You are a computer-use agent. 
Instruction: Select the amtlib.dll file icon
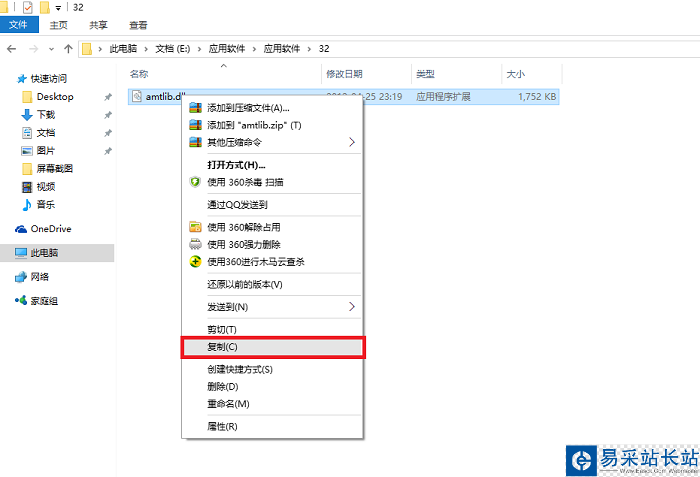[x=137, y=96]
